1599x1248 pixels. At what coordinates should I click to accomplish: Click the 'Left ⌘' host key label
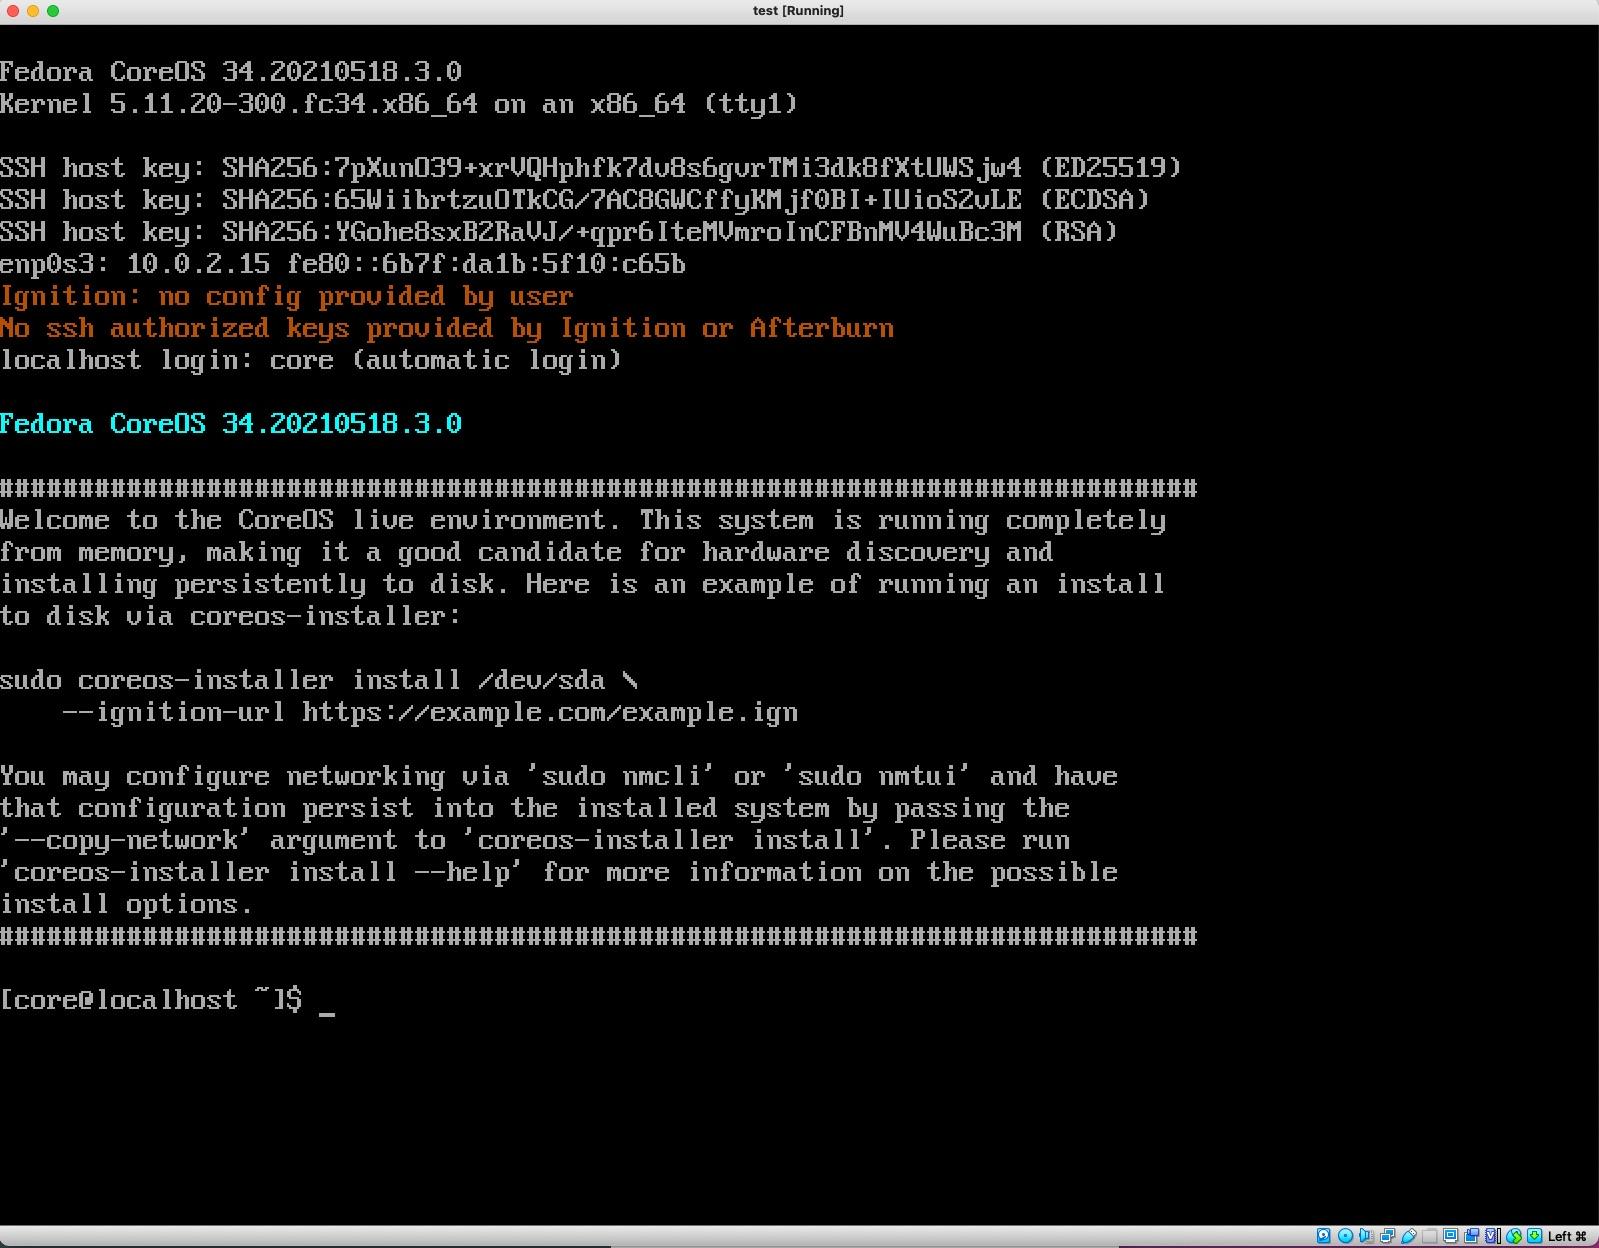1567,1236
